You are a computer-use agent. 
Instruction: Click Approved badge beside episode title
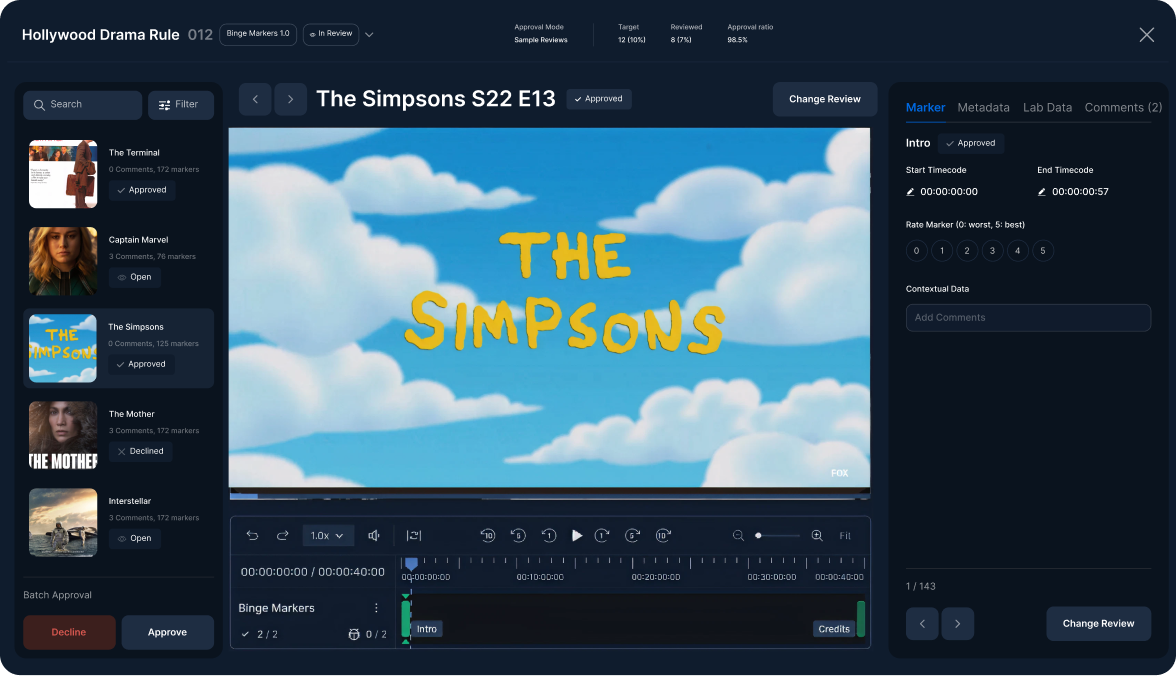(x=598, y=99)
